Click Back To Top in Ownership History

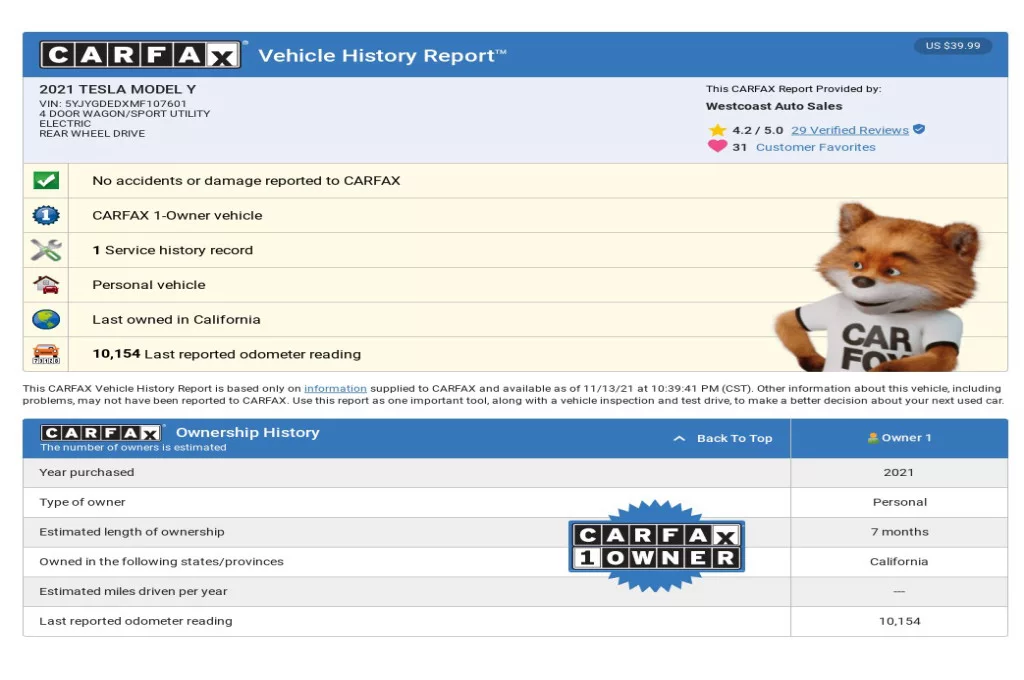[x=734, y=438]
